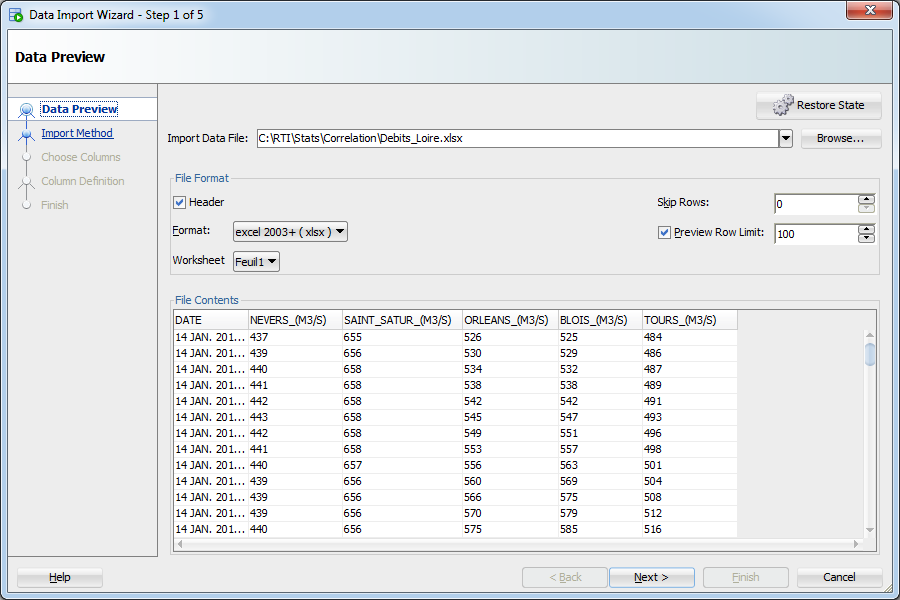Decrease Preview Row Limit with down arrow
Screen dimensions: 900x600
pyautogui.click(x=866, y=239)
